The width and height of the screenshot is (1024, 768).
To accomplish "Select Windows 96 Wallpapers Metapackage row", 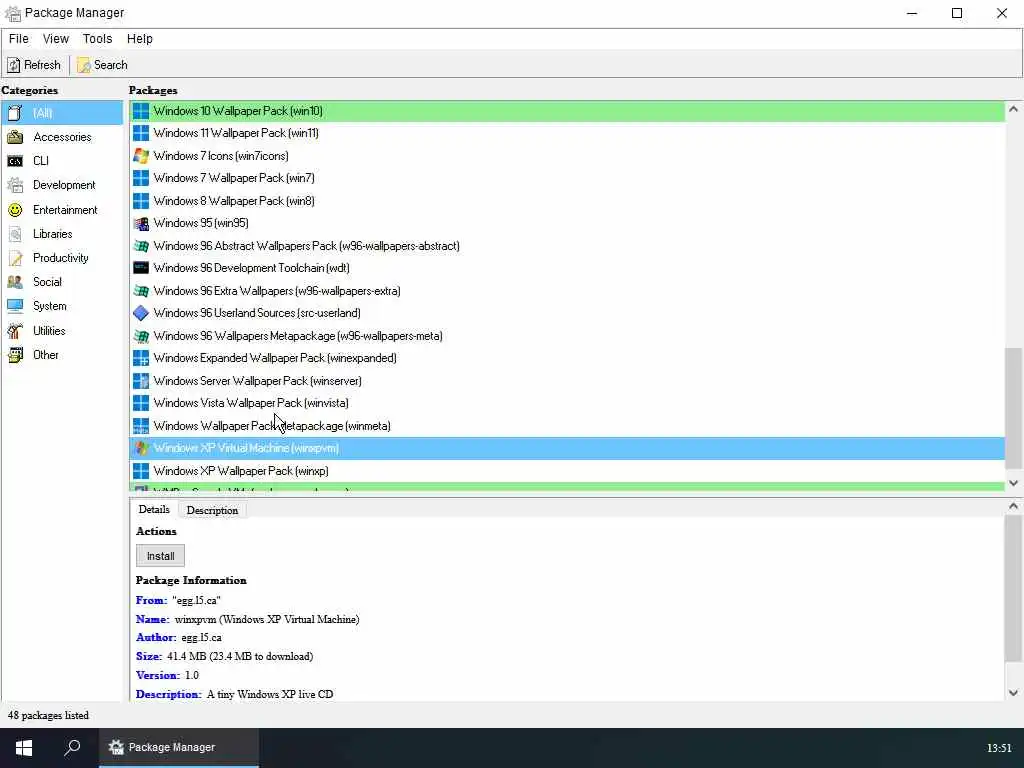I will click(x=567, y=336).
